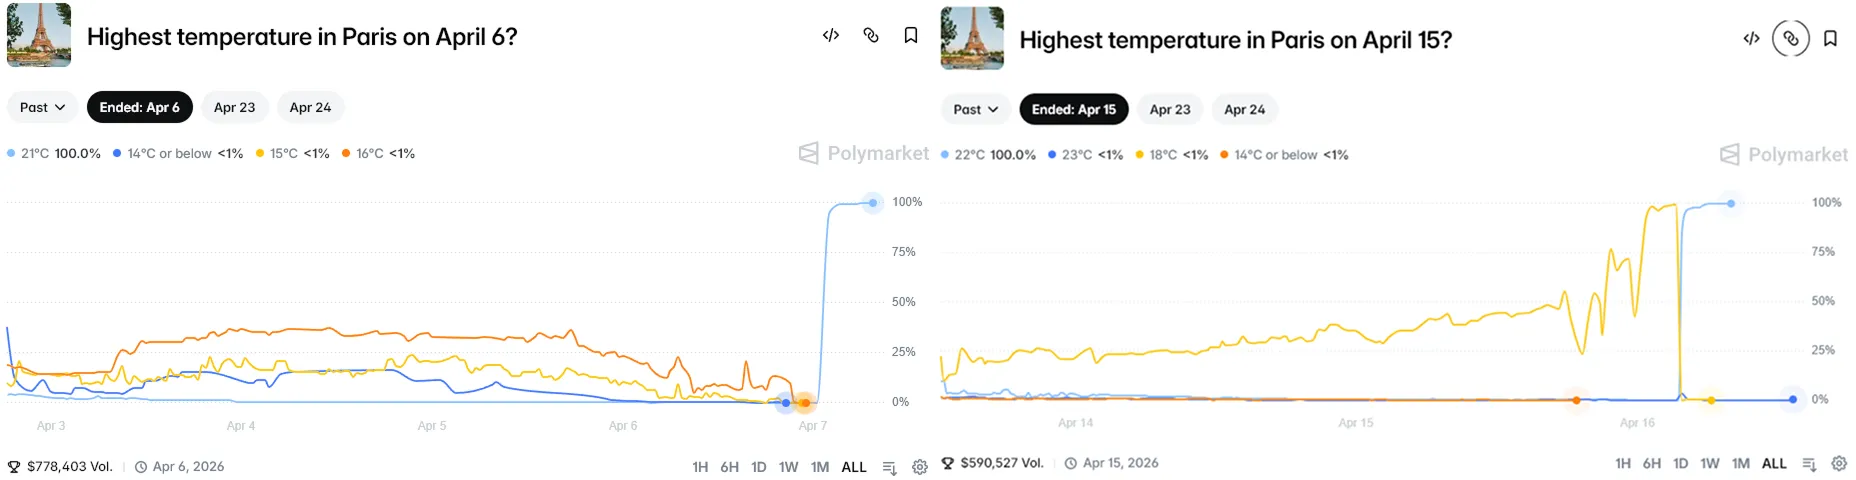
Task: Switch April 6 chart to 1H range
Action: pyautogui.click(x=700, y=467)
